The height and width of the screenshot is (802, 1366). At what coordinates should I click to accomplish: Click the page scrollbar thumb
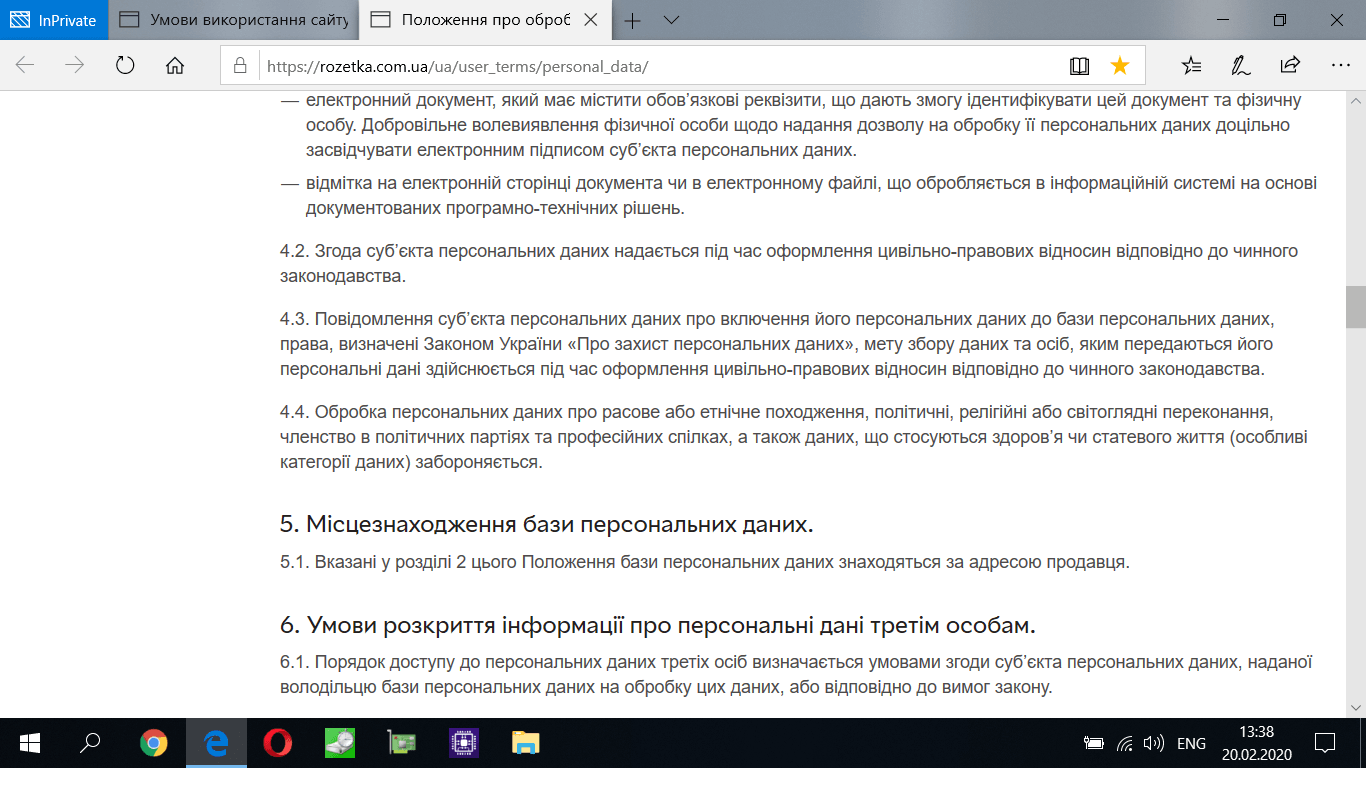tap(1356, 306)
